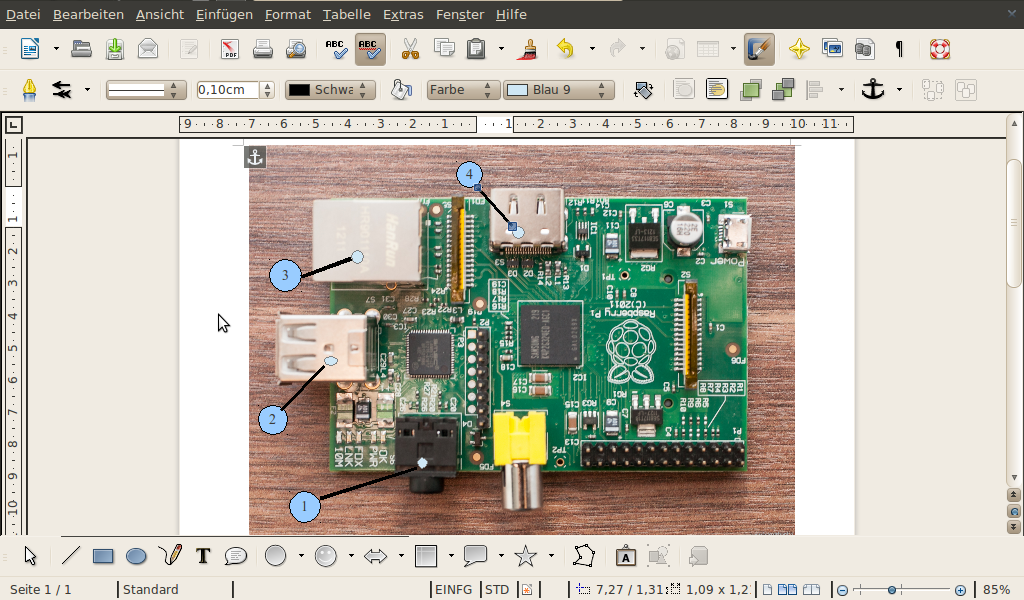Open area fill type Farbe dropdown
The width and height of the screenshot is (1024, 600).
[463, 90]
